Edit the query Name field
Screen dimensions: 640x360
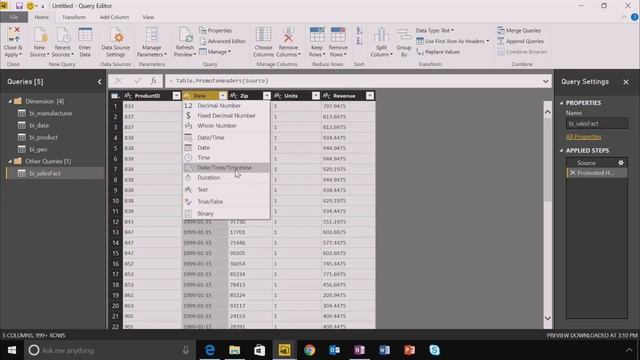pyautogui.click(x=597, y=123)
